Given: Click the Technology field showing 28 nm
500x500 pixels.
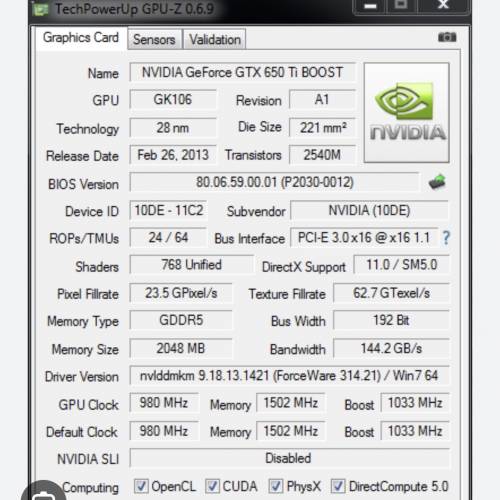Looking at the screenshot, I should coord(173,128).
